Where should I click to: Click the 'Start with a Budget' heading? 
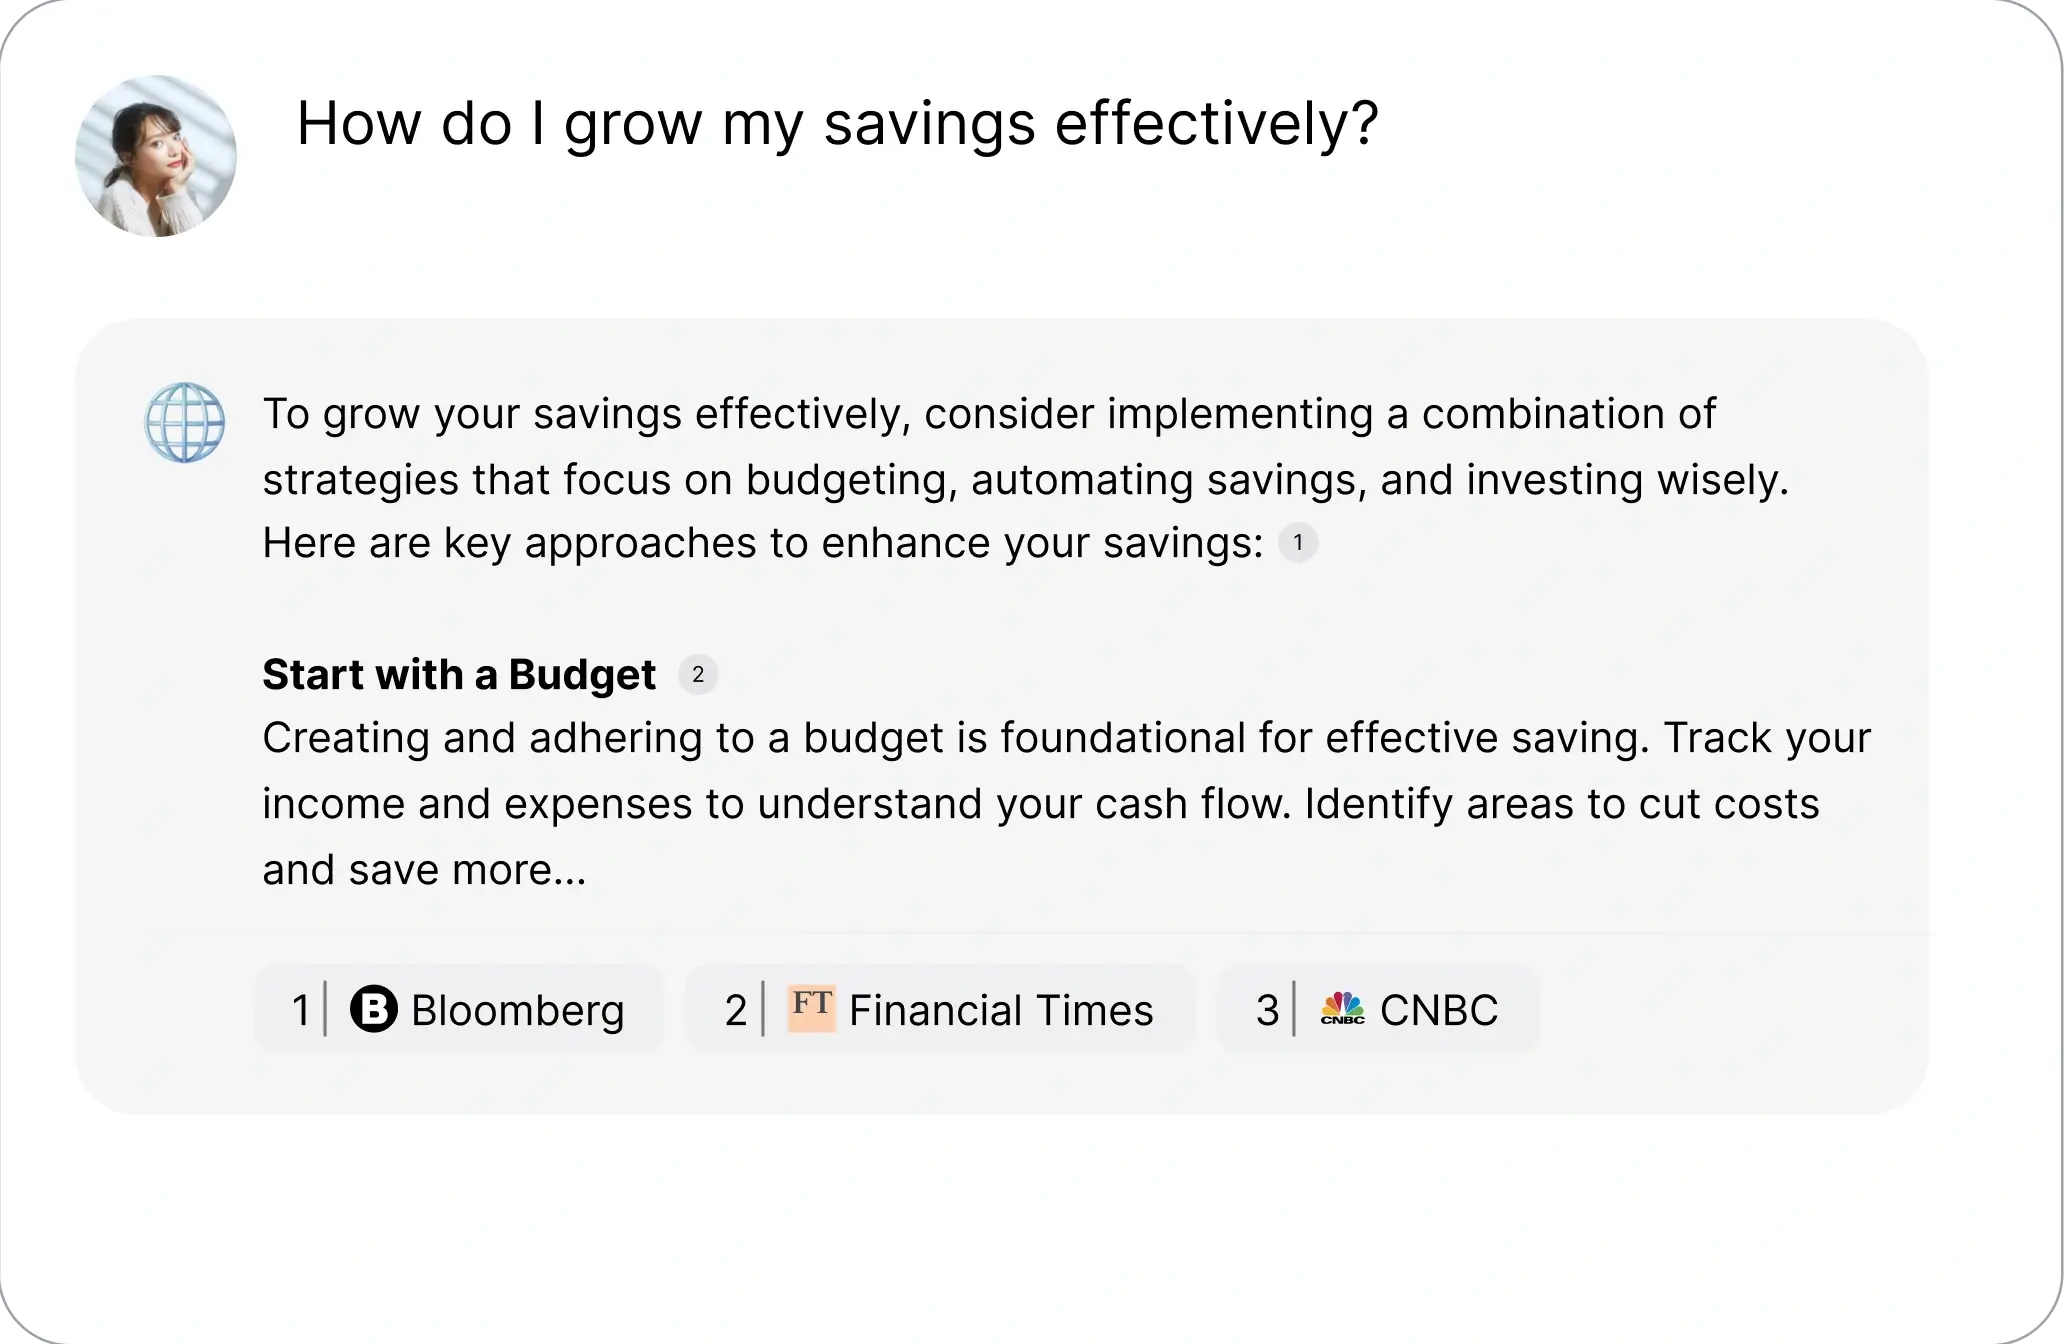(459, 675)
